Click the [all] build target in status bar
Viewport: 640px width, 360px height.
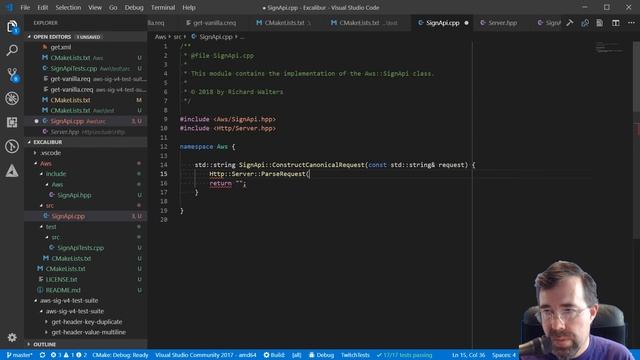(297, 355)
